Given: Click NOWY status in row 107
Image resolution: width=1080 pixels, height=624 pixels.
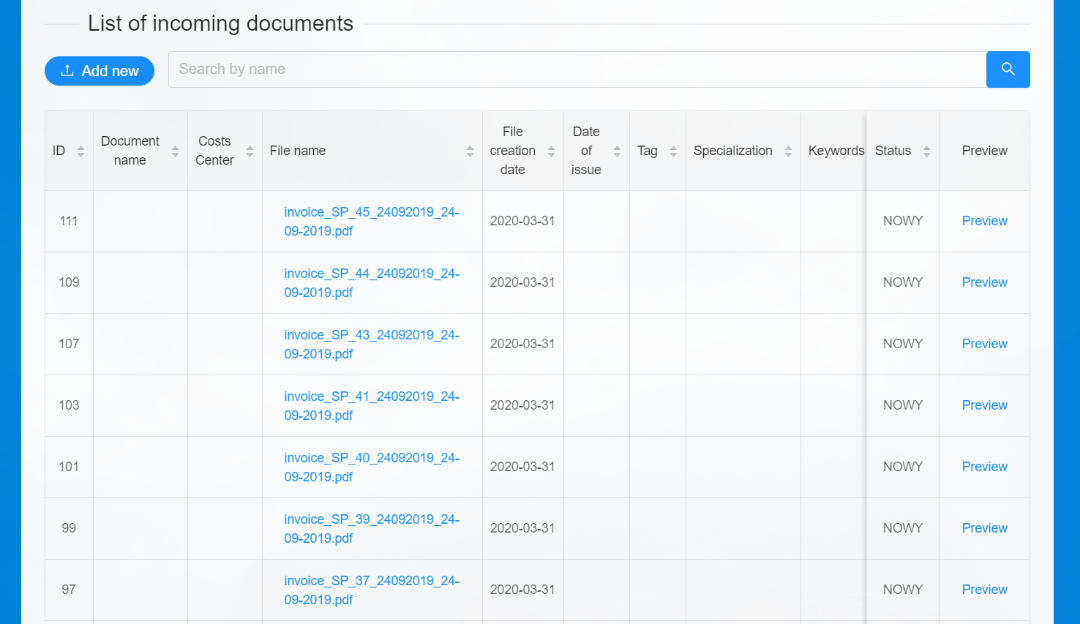Looking at the screenshot, I should pyautogui.click(x=903, y=344).
